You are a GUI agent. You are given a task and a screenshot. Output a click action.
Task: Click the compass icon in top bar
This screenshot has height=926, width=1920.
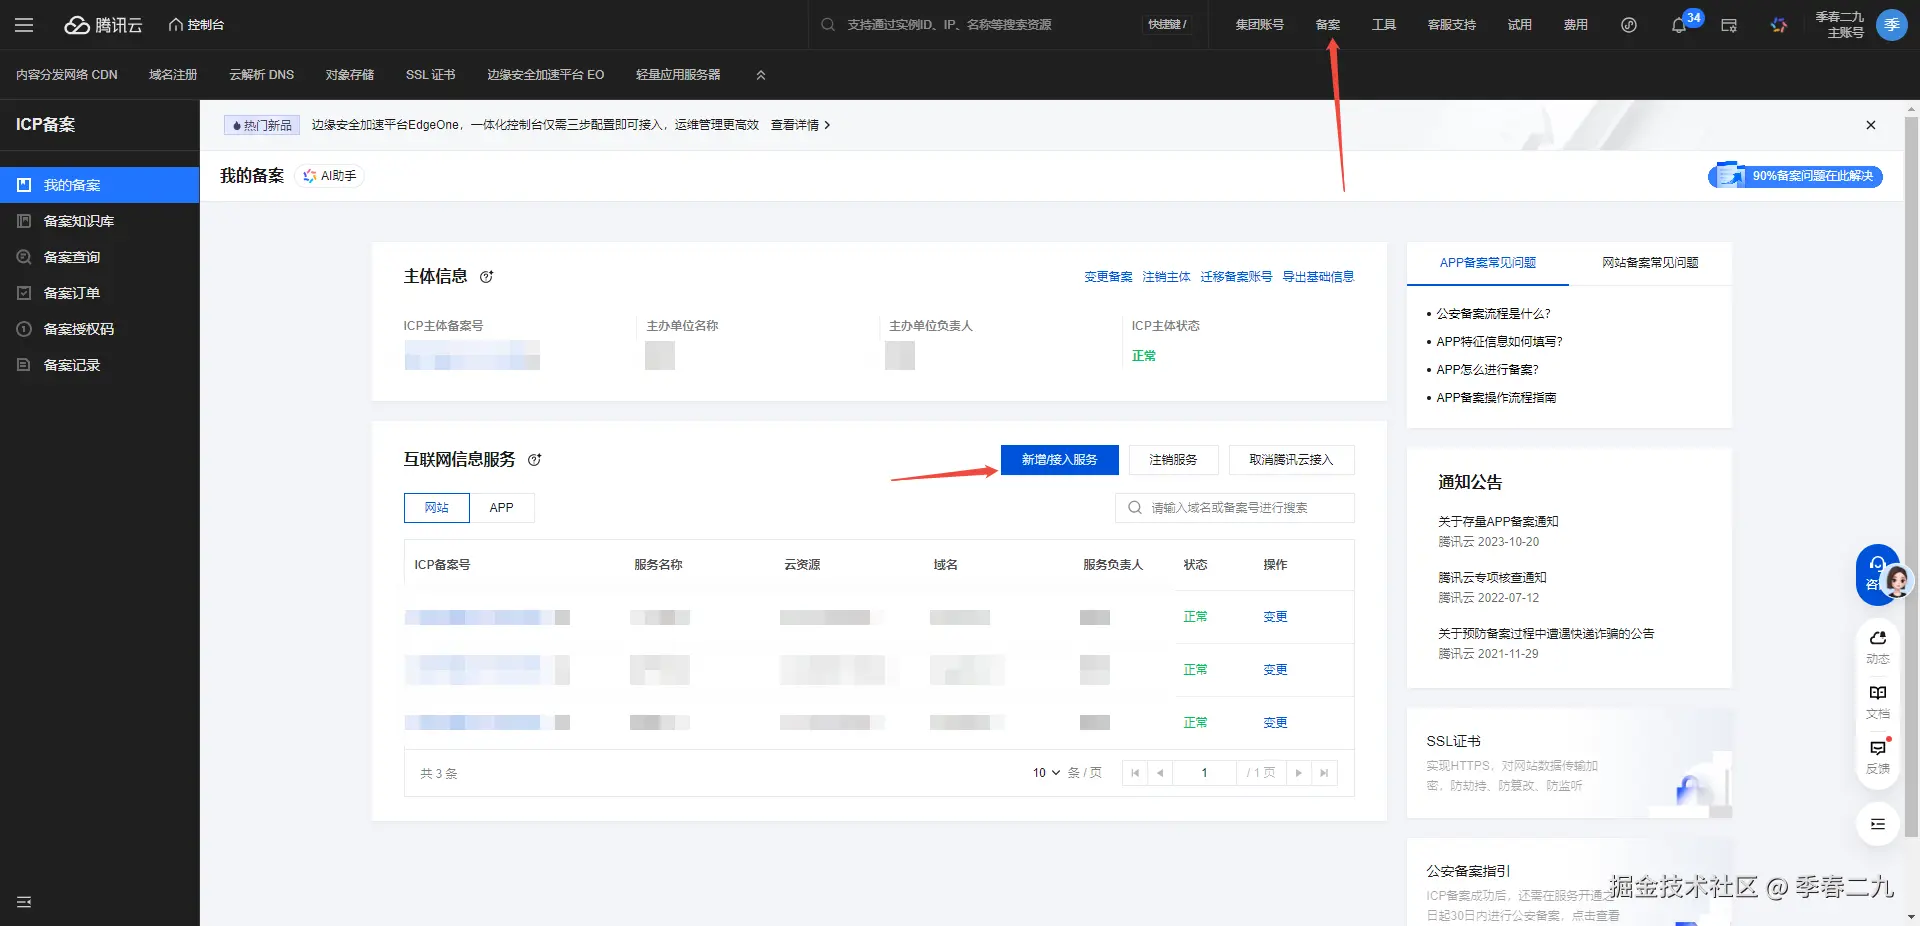click(1629, 25)
